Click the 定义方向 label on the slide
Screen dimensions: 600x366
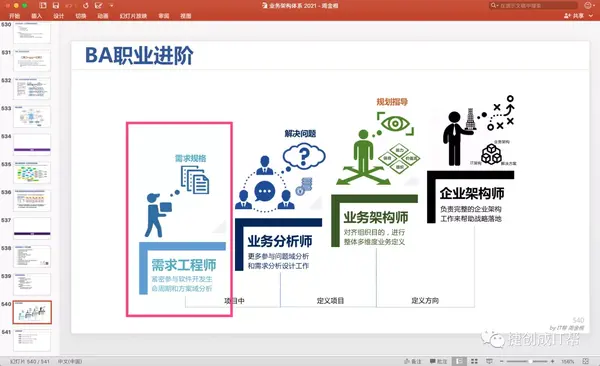click(425, 301)
